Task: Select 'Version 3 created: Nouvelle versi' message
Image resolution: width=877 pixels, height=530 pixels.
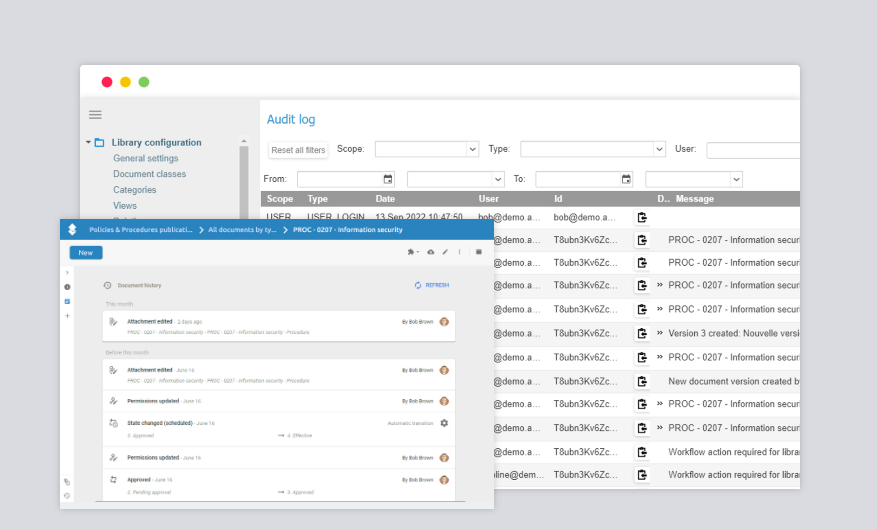Action: point(734,333)
